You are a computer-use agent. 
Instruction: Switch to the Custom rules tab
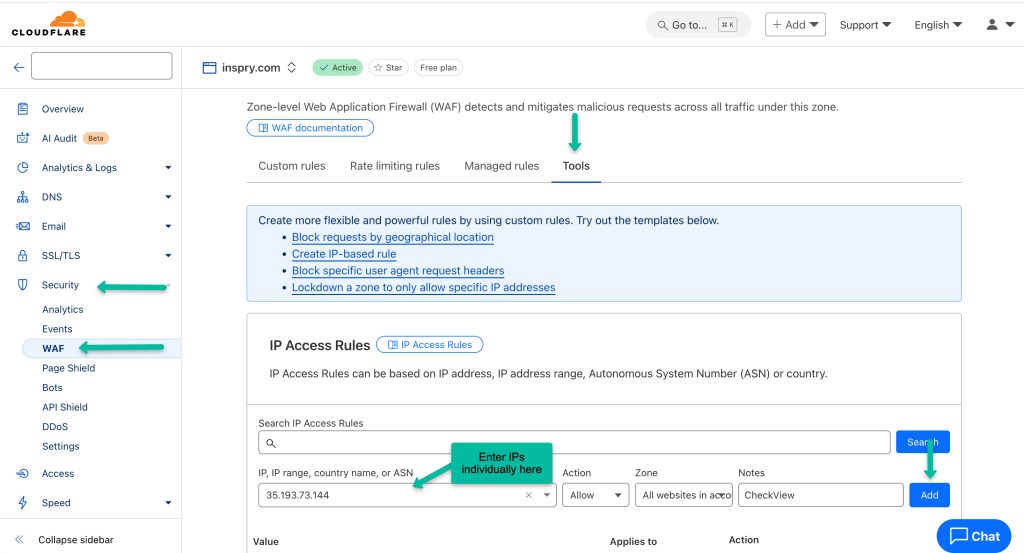coord(291,166)
